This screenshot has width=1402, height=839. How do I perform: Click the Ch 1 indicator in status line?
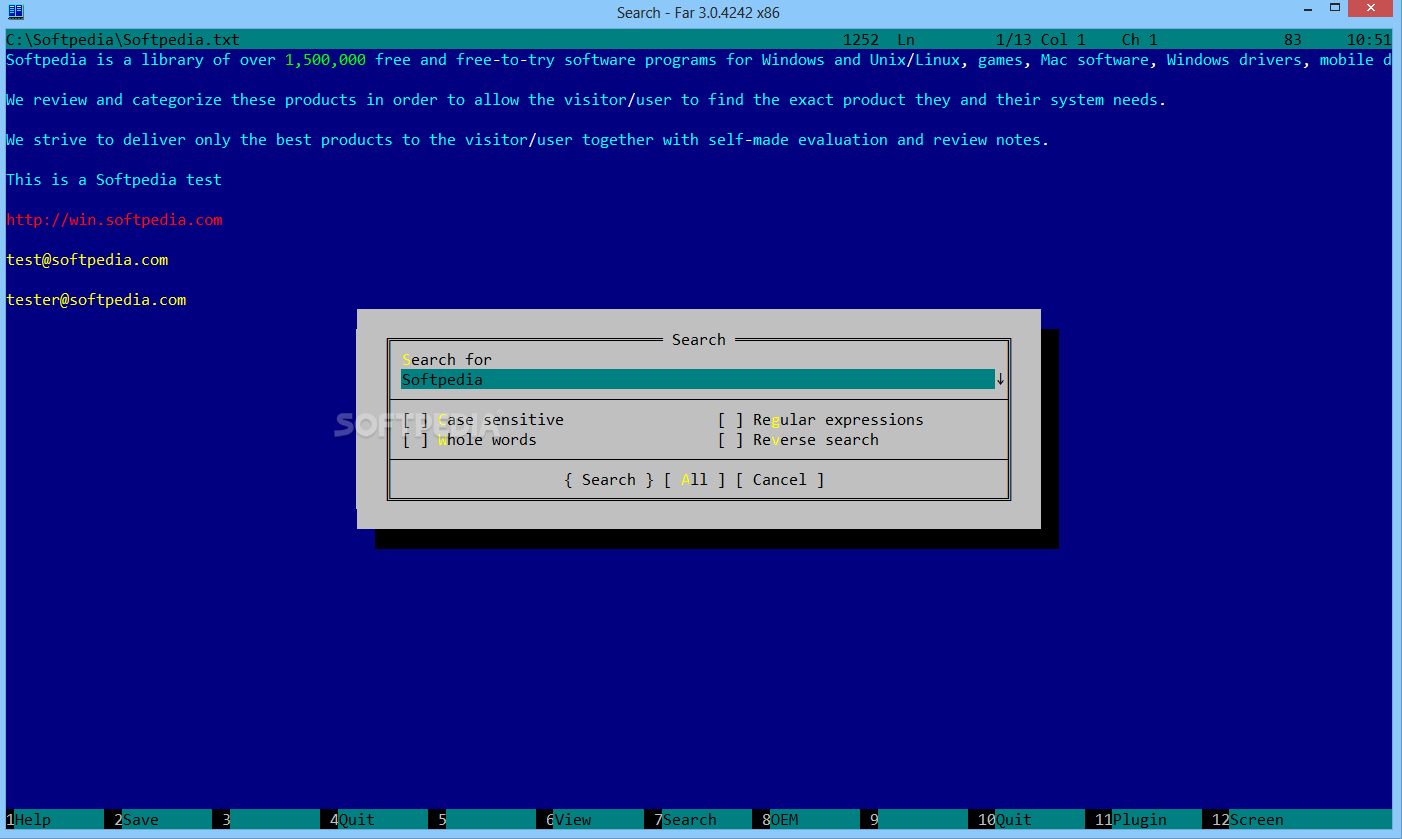[1140, 40]
